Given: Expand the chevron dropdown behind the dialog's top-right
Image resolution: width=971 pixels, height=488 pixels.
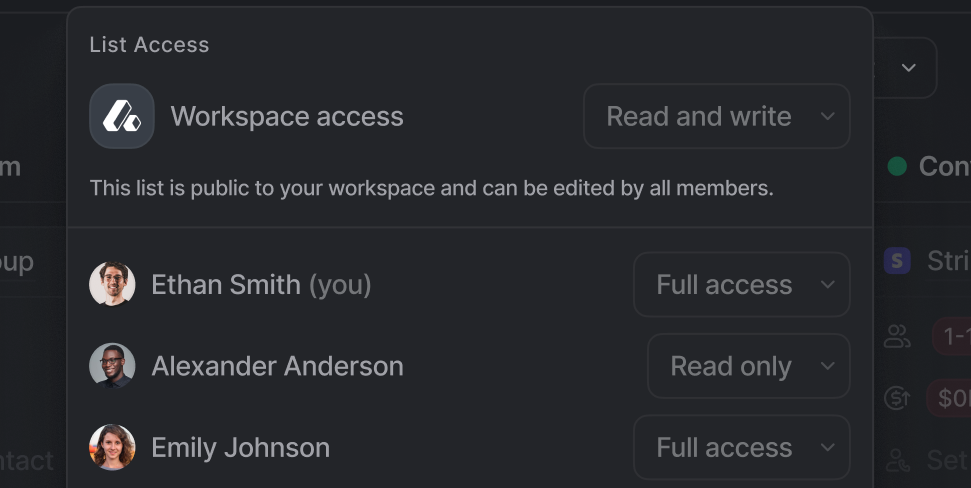Looking at the screenshot, I should click(x=908, y=68).
